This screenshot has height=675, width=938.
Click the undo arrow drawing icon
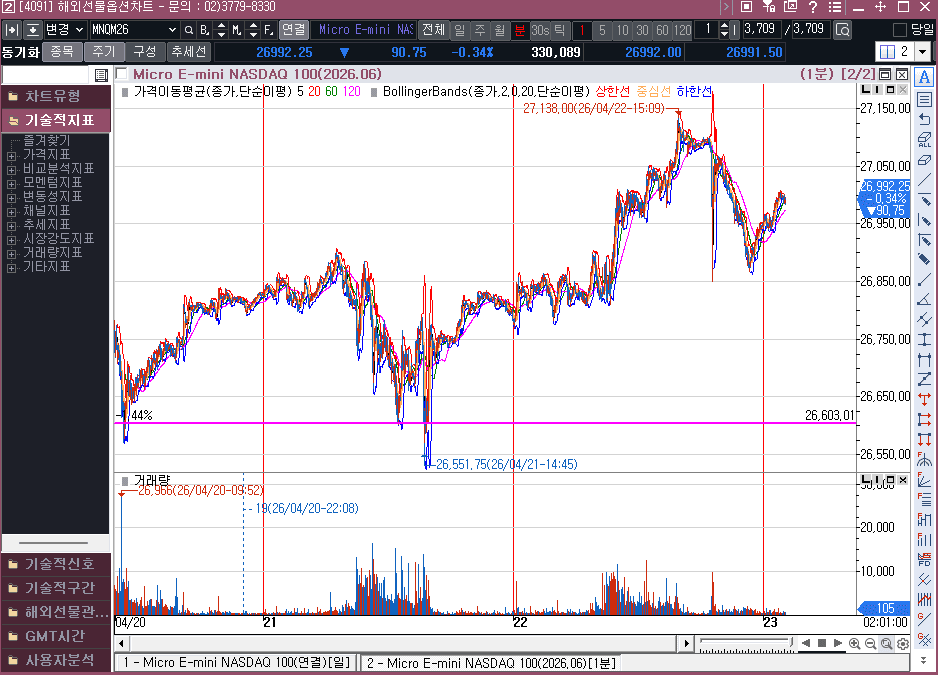[x=924, y=119]
